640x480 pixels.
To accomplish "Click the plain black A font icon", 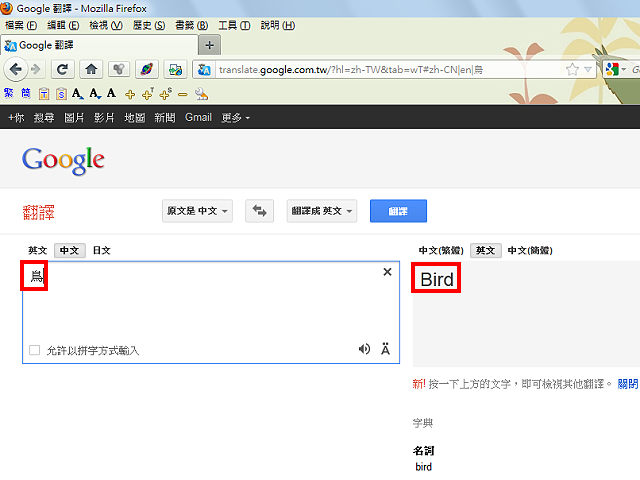I will [x=111, y=93].
